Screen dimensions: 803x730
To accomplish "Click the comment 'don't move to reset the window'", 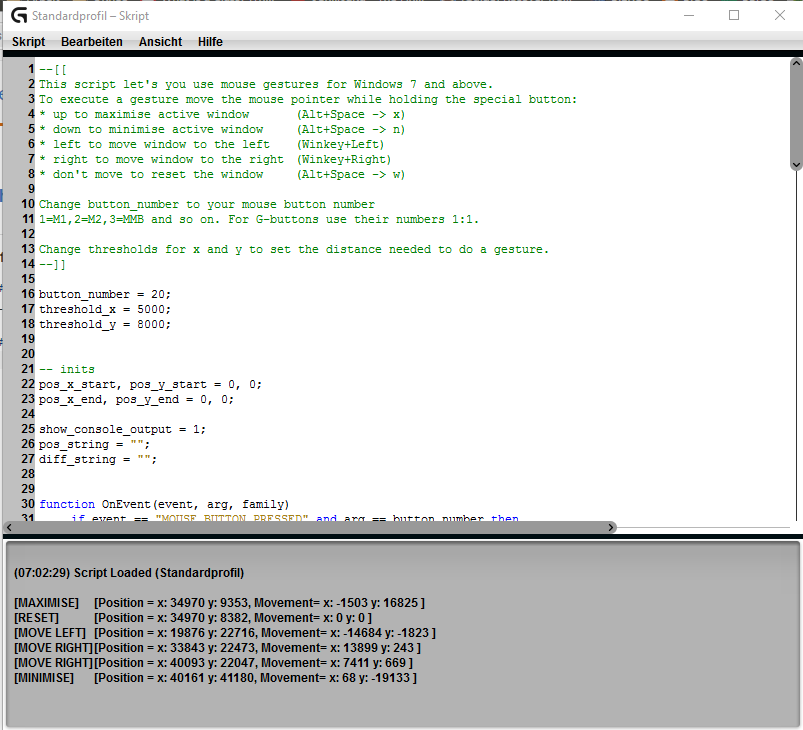I will click(158, 175).
